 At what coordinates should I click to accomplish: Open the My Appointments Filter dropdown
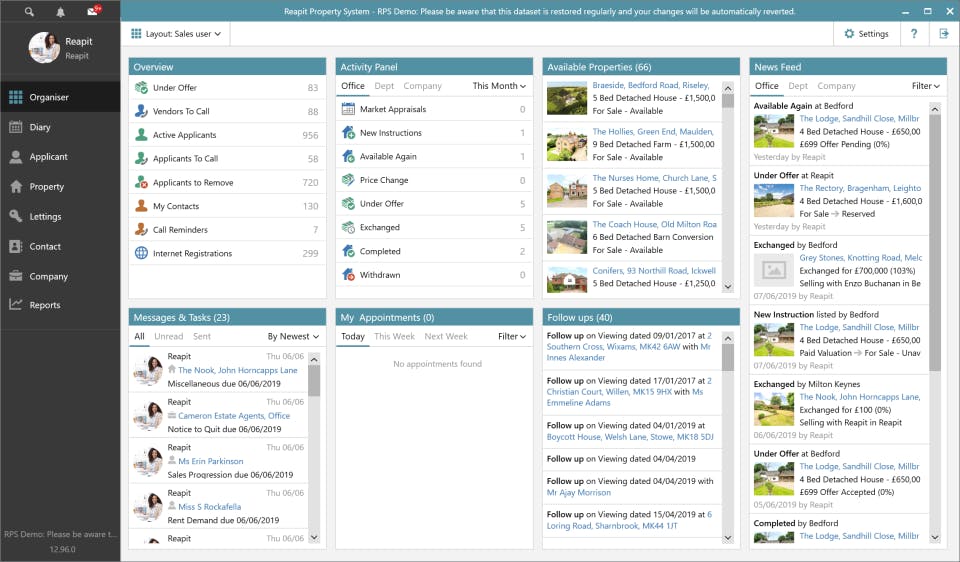pos(512,336)
